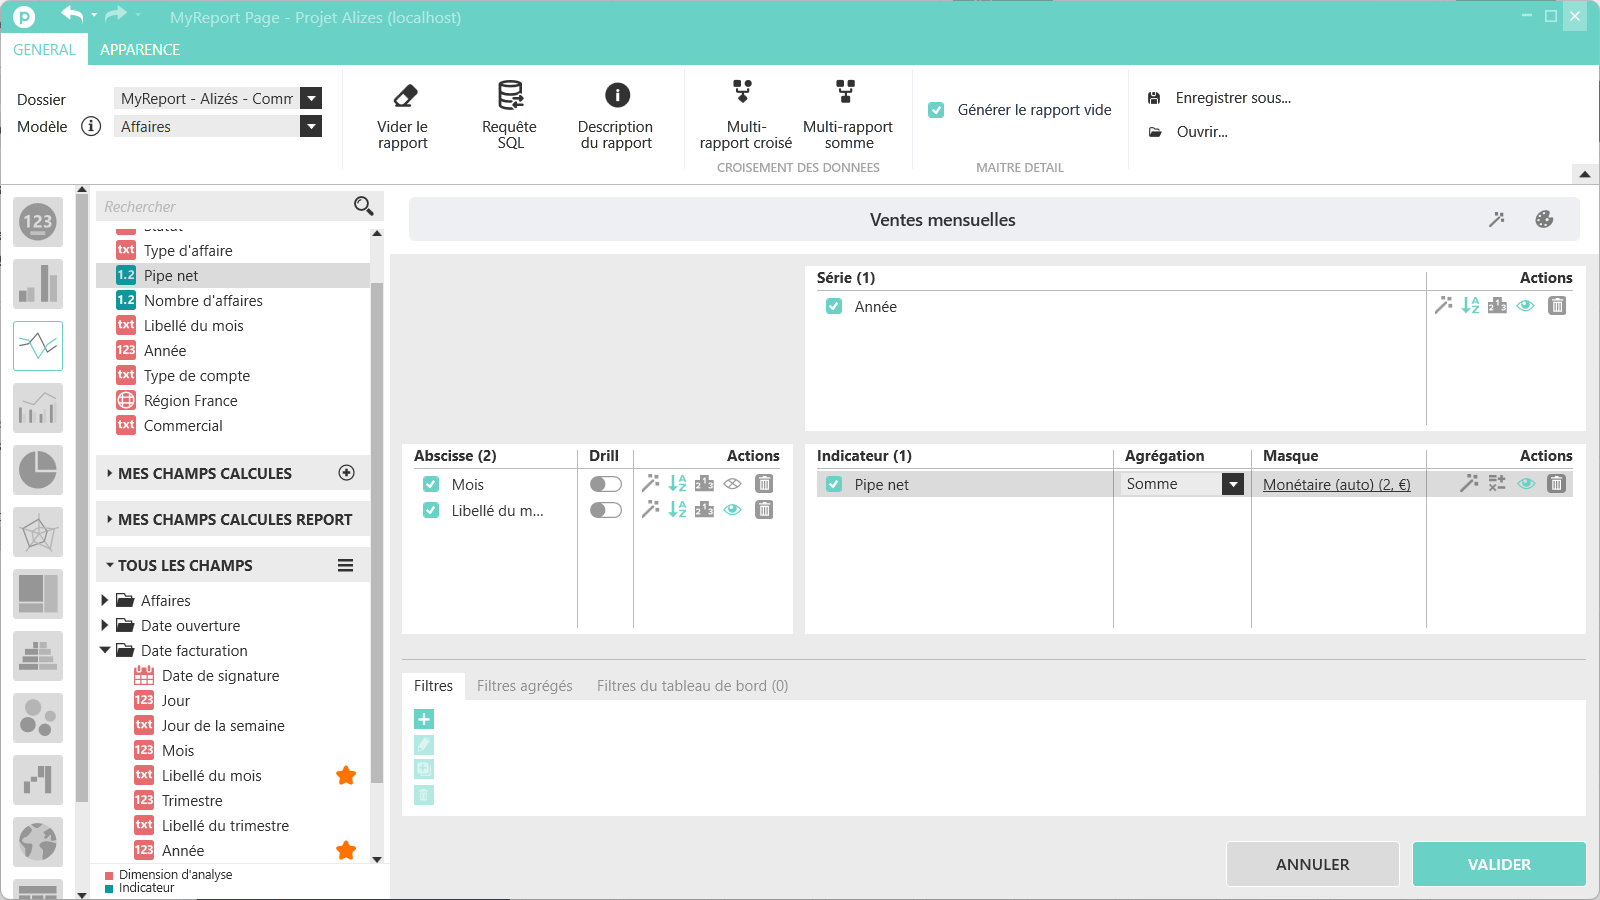The height and width of the screenshot is (900, 1600).
Task: Click the VALIDER button
Action: pyautogui.click(x=1499, y=864)
